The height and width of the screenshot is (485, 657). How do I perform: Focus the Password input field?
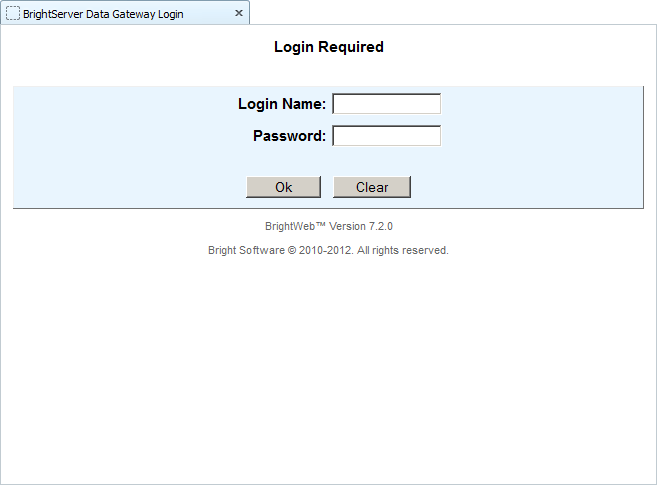(x=386, y=136)
